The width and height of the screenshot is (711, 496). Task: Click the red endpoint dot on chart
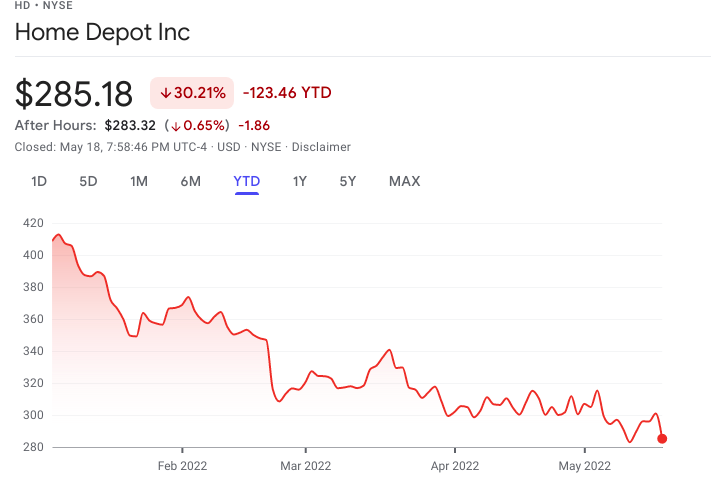pos(662,438)
